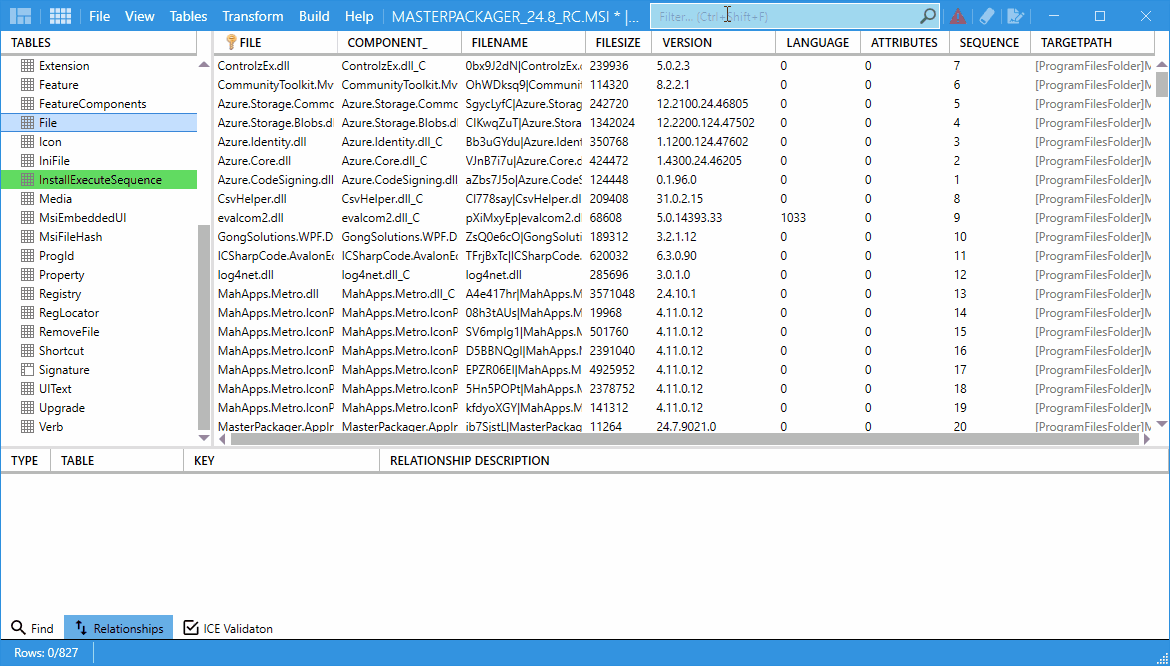Screen dimensions: 1170x666
Task: Click the grid icon beside MsiFileHash
Action: [28, 236]
